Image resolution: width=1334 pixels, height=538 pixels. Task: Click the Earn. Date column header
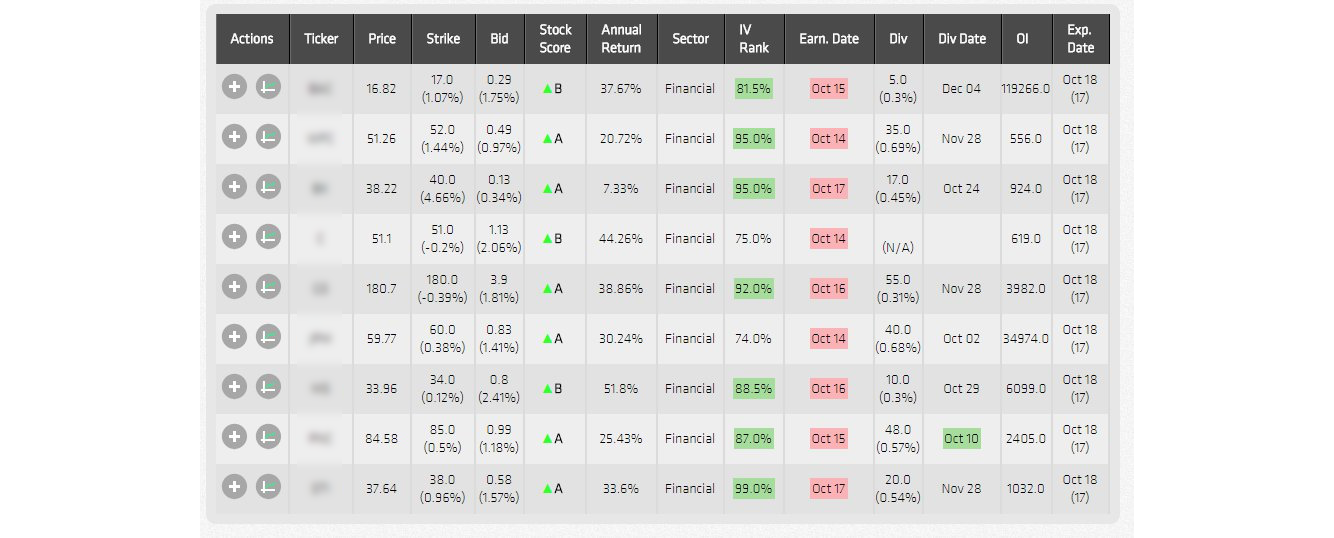(829, 39)
